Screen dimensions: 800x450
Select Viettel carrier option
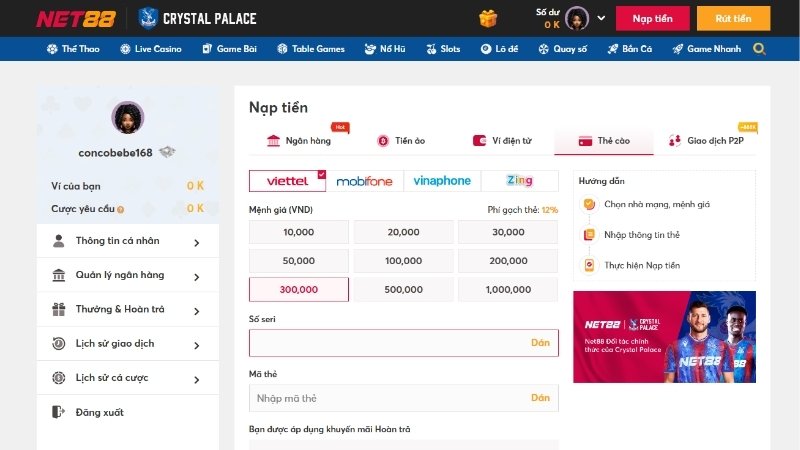pos(287,181)
